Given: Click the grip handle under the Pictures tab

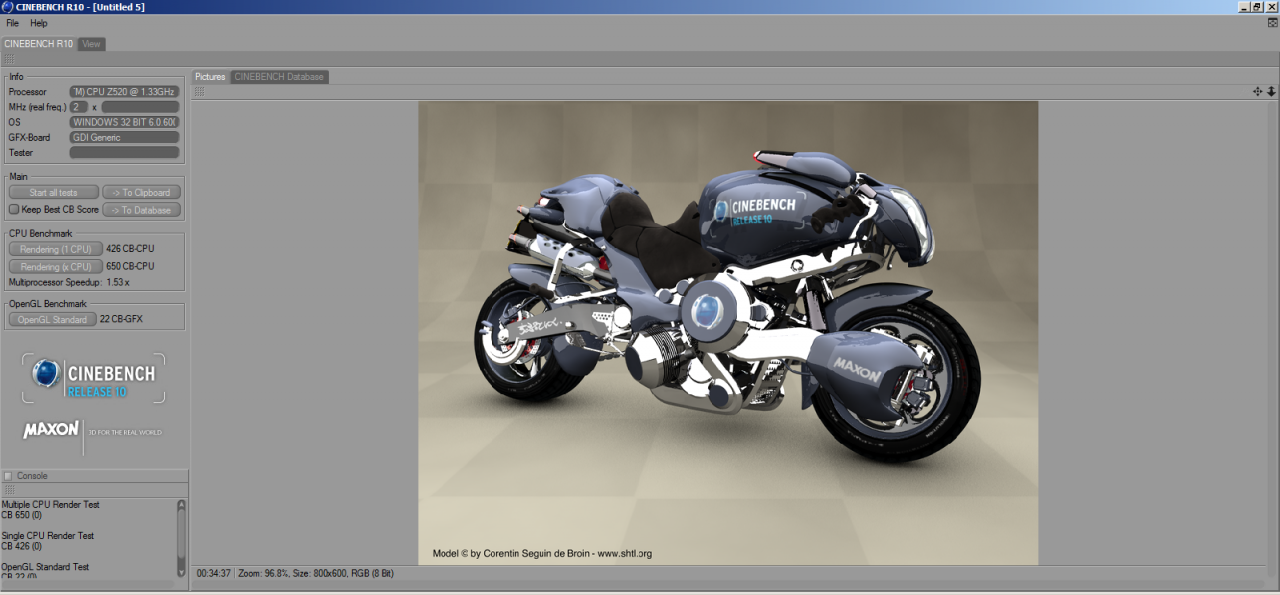Looking at the screenshot, I should [199, 92].
